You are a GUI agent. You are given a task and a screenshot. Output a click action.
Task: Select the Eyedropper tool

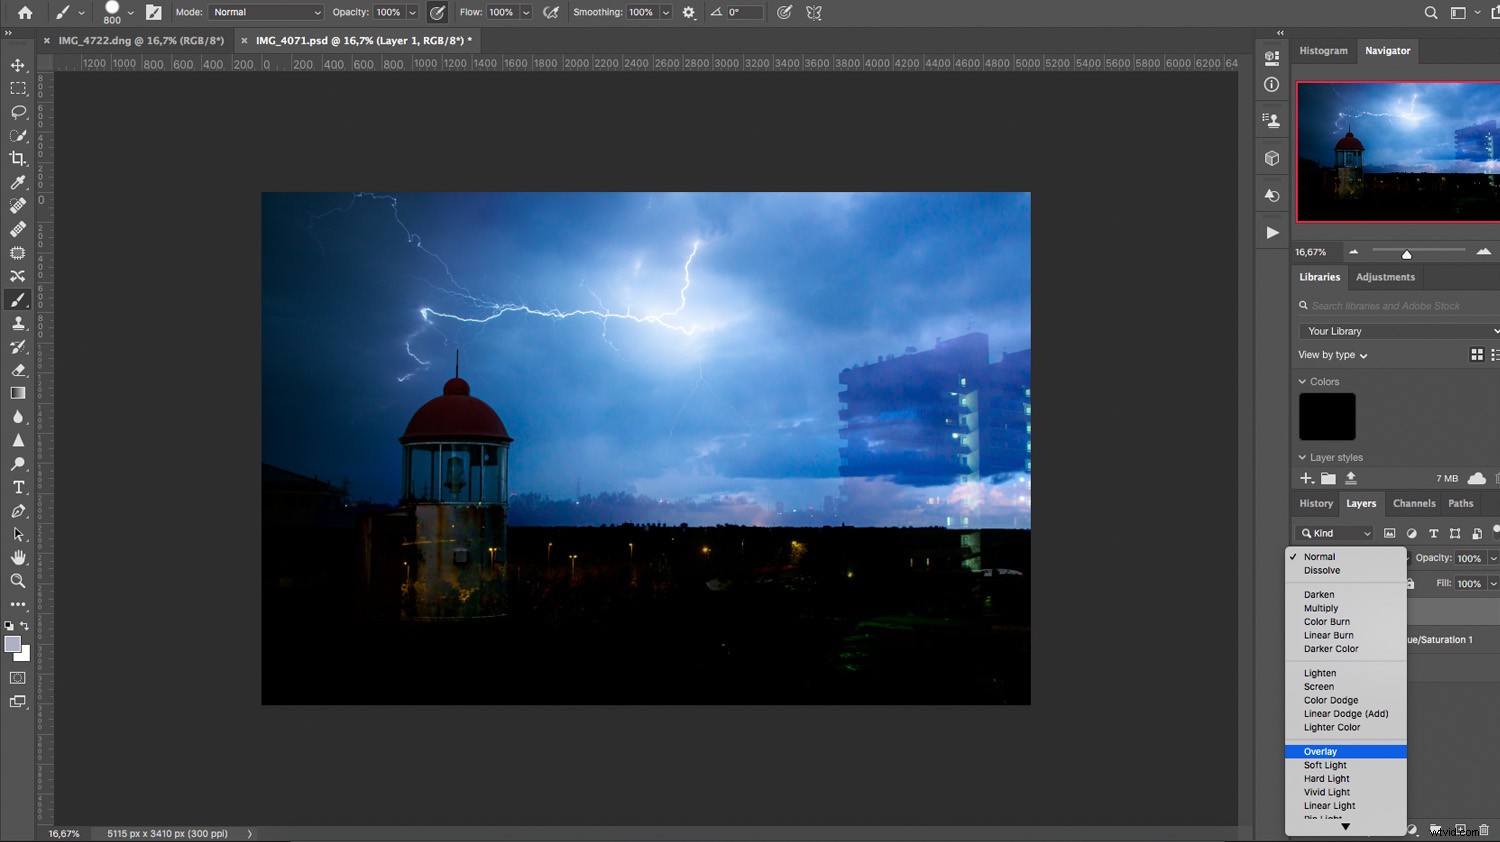point(17,182)
